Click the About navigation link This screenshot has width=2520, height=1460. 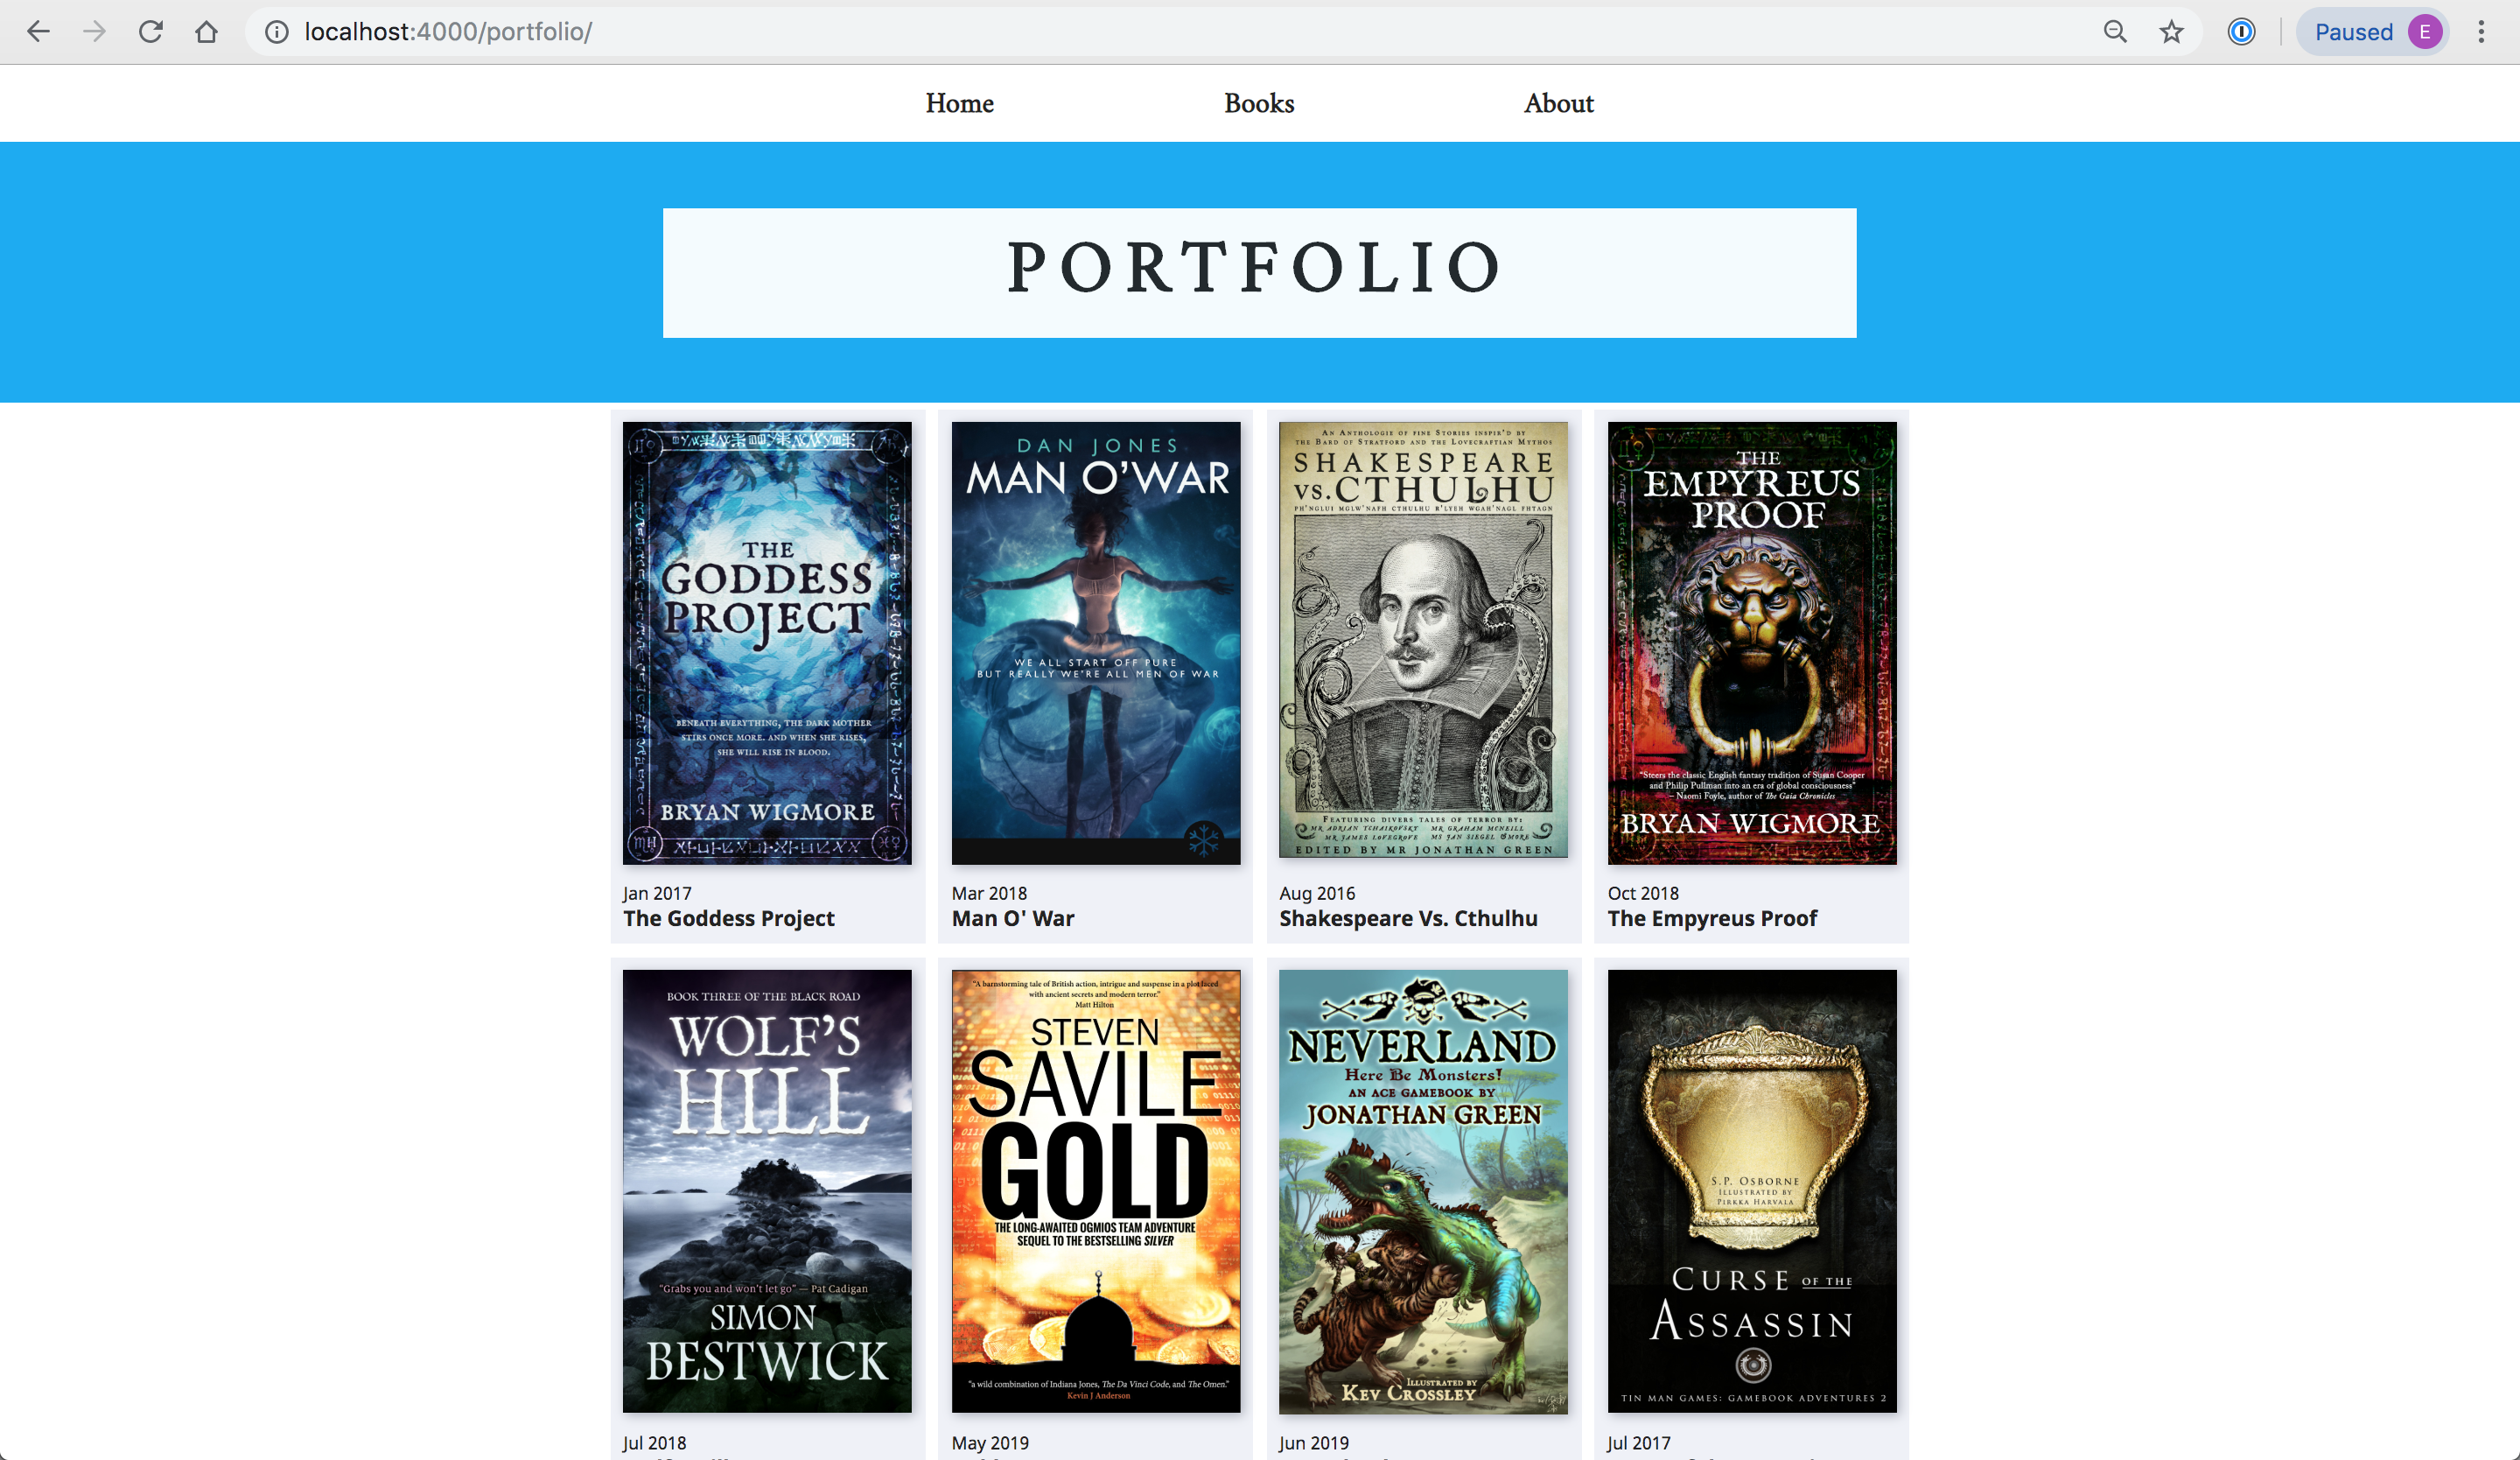click(x=1559, y=102)
